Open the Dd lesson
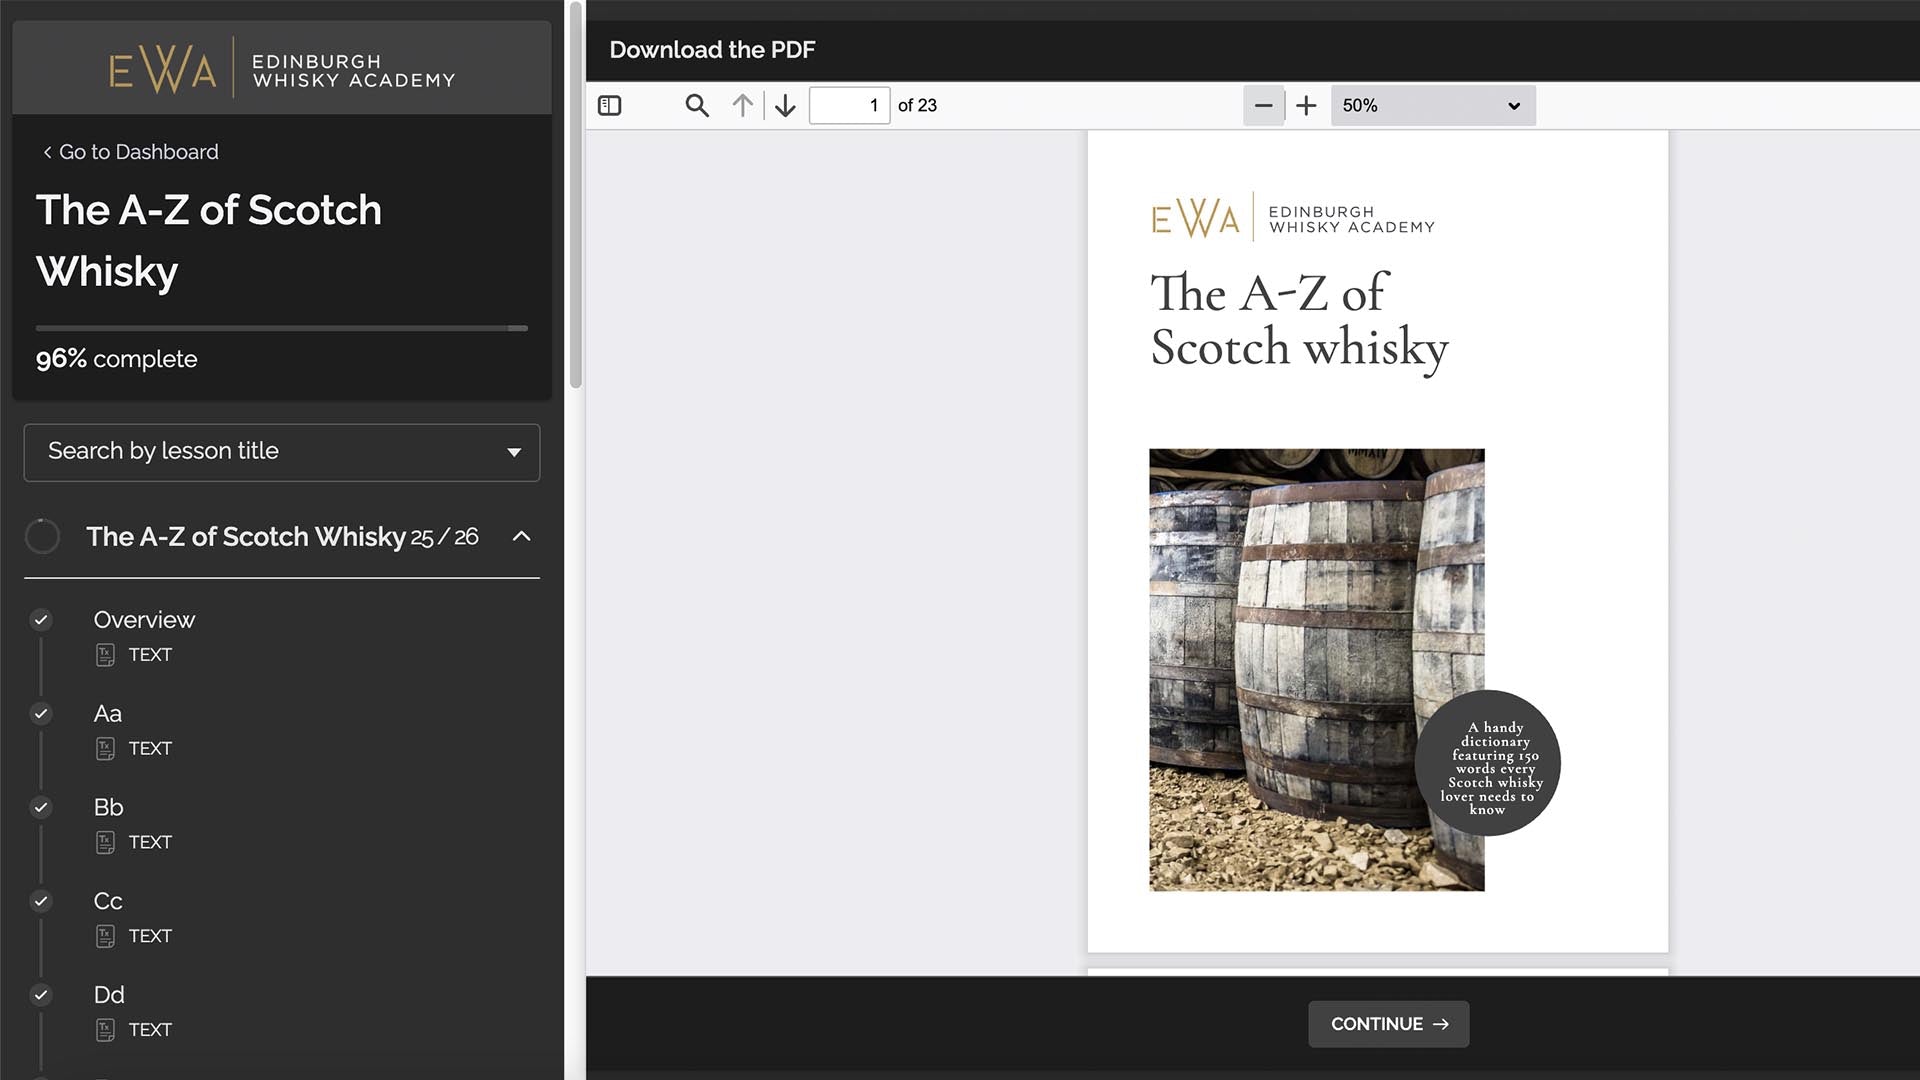The height and width of the screenshot is (1080, 1920). pos(109,995)
